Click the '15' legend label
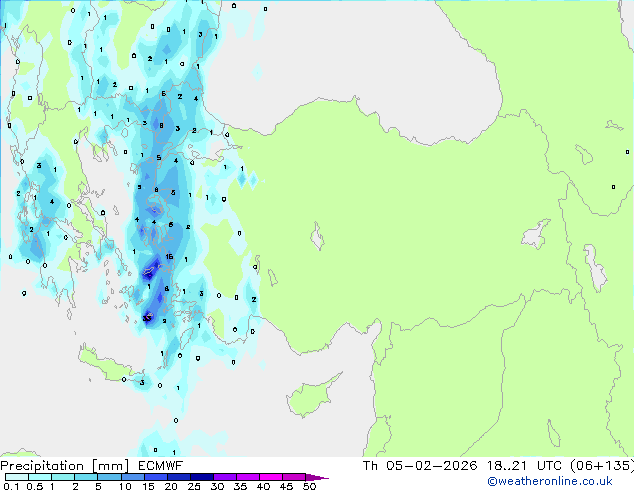 [x=148, y=486]
